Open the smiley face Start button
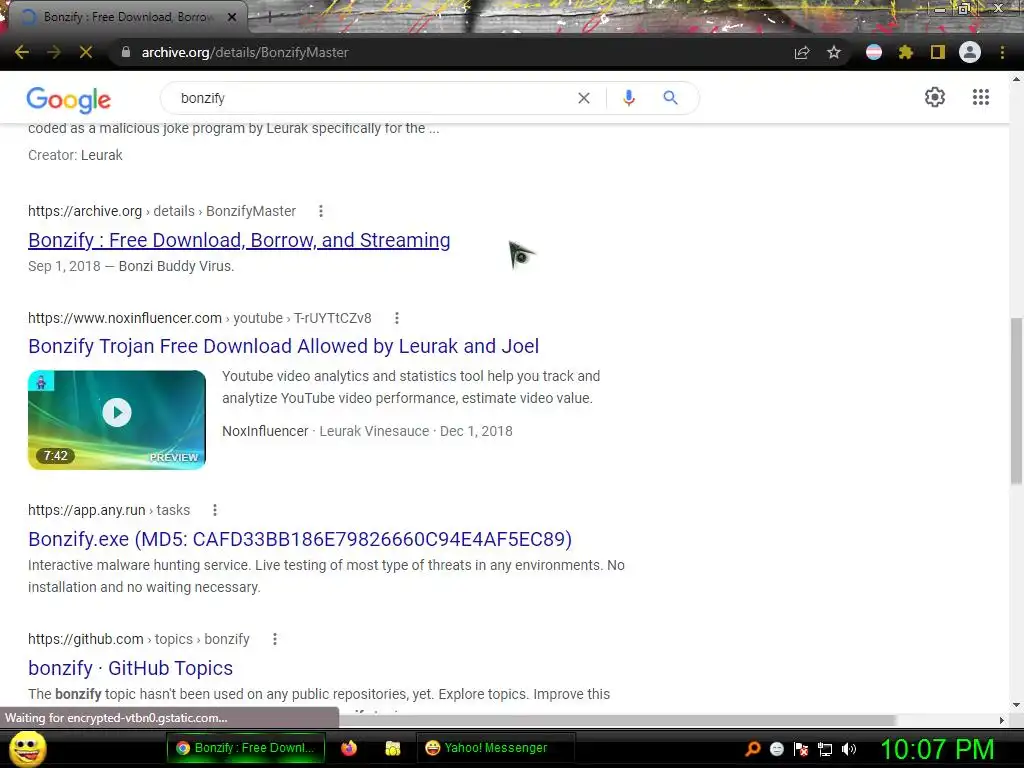The image size is (1024, 768). tap(28, 748)
